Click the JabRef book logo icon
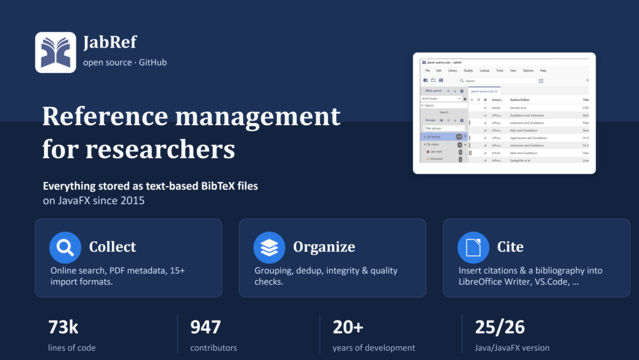Screen dimensions: 639x360 [55, 53]
